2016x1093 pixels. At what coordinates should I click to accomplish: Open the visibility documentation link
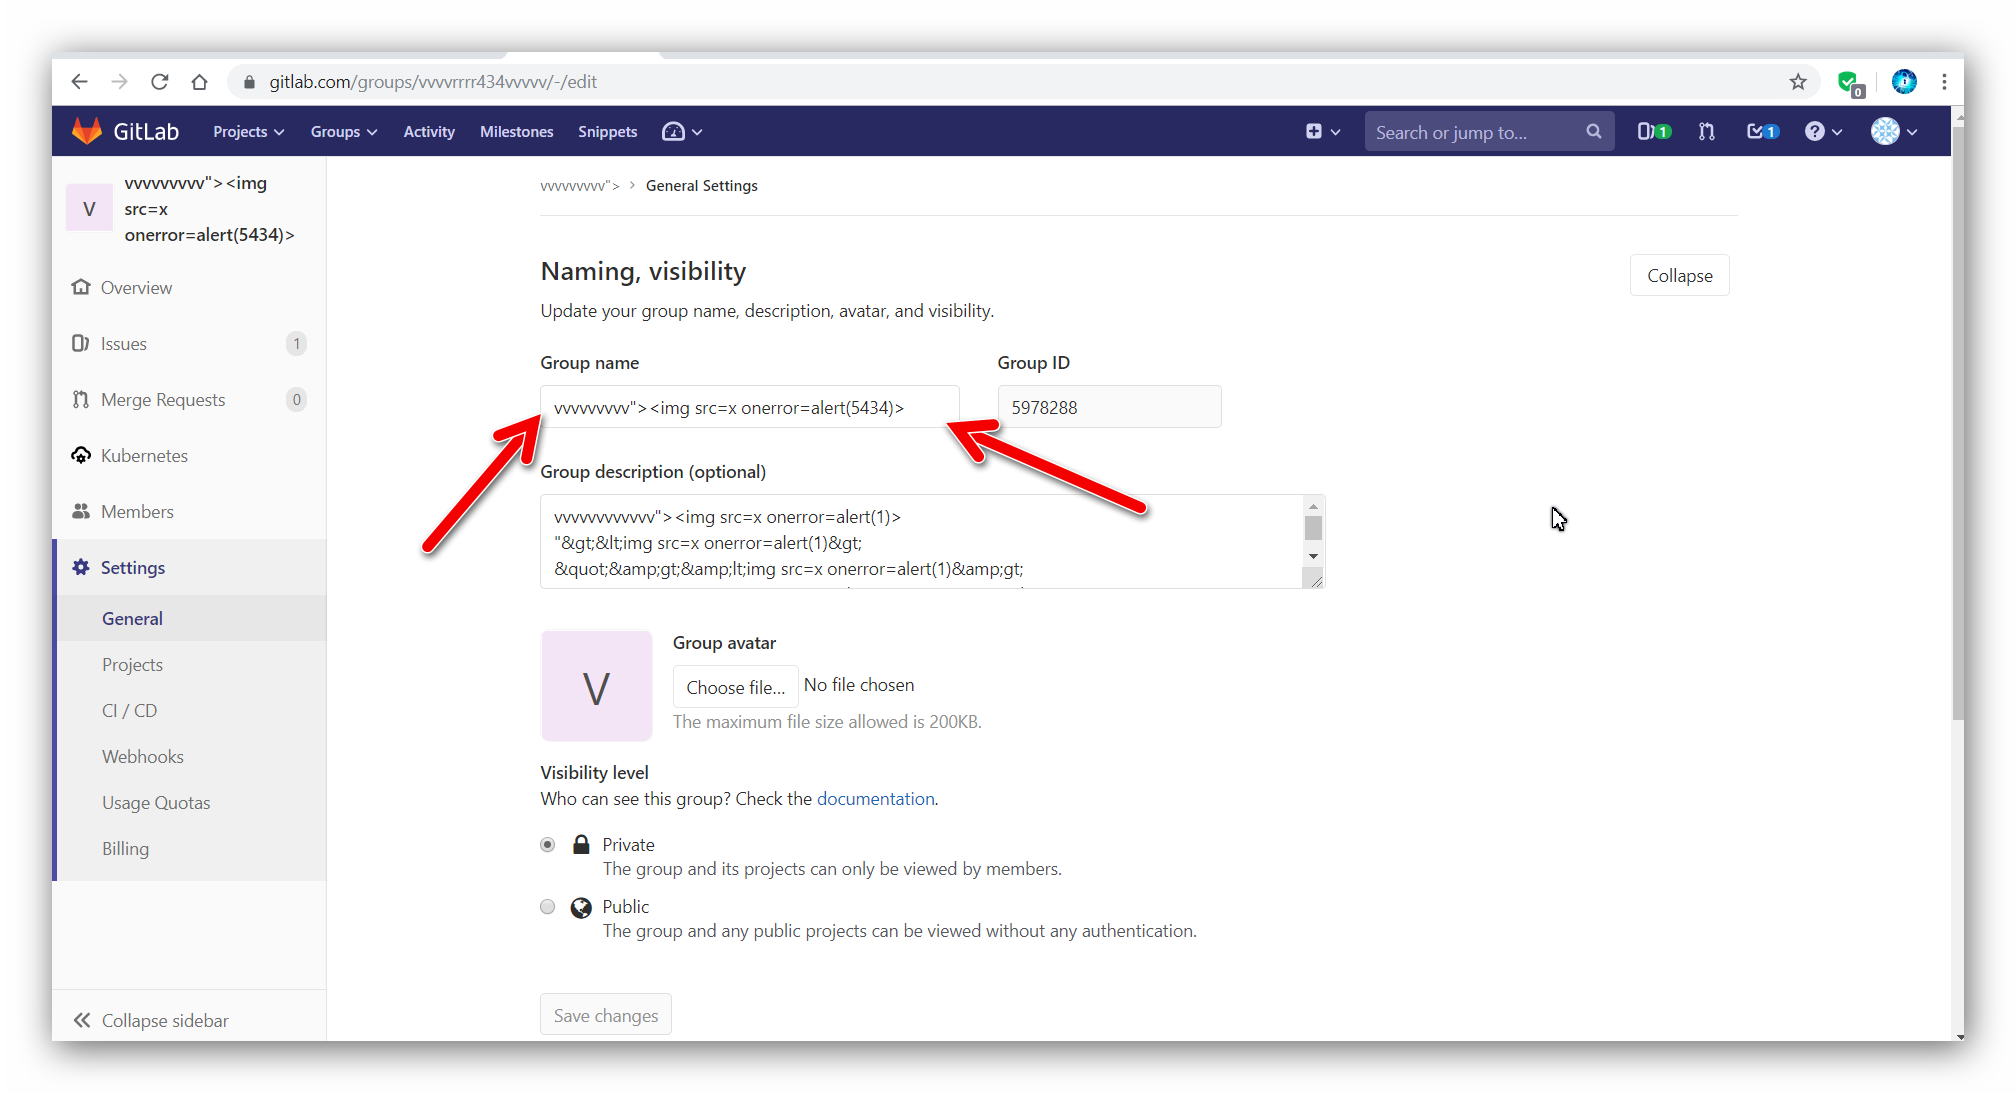point(875,799)
